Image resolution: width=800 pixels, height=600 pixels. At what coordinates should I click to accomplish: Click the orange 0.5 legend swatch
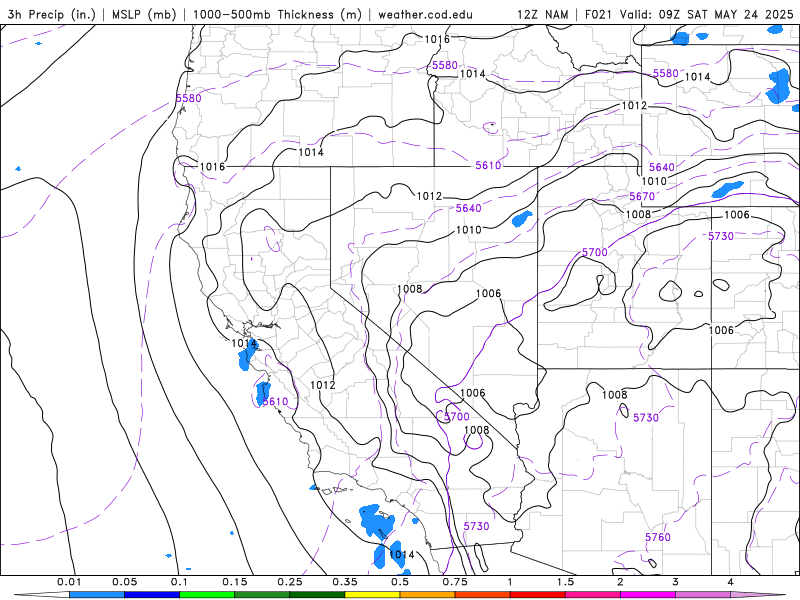[427, 595]
